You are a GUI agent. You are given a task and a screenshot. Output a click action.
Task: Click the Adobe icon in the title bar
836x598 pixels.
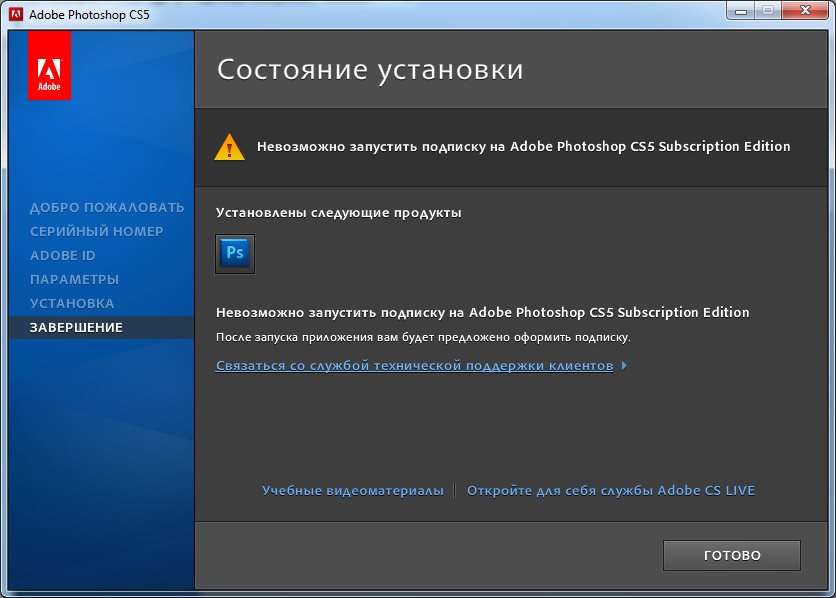[x=16, y=14]
